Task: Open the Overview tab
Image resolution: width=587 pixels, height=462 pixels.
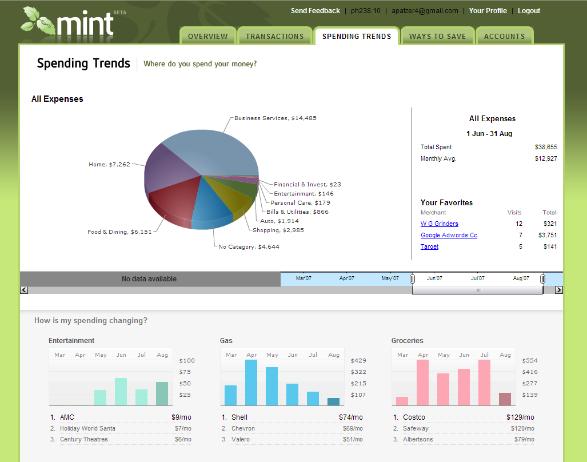Action: pos(208,36)
